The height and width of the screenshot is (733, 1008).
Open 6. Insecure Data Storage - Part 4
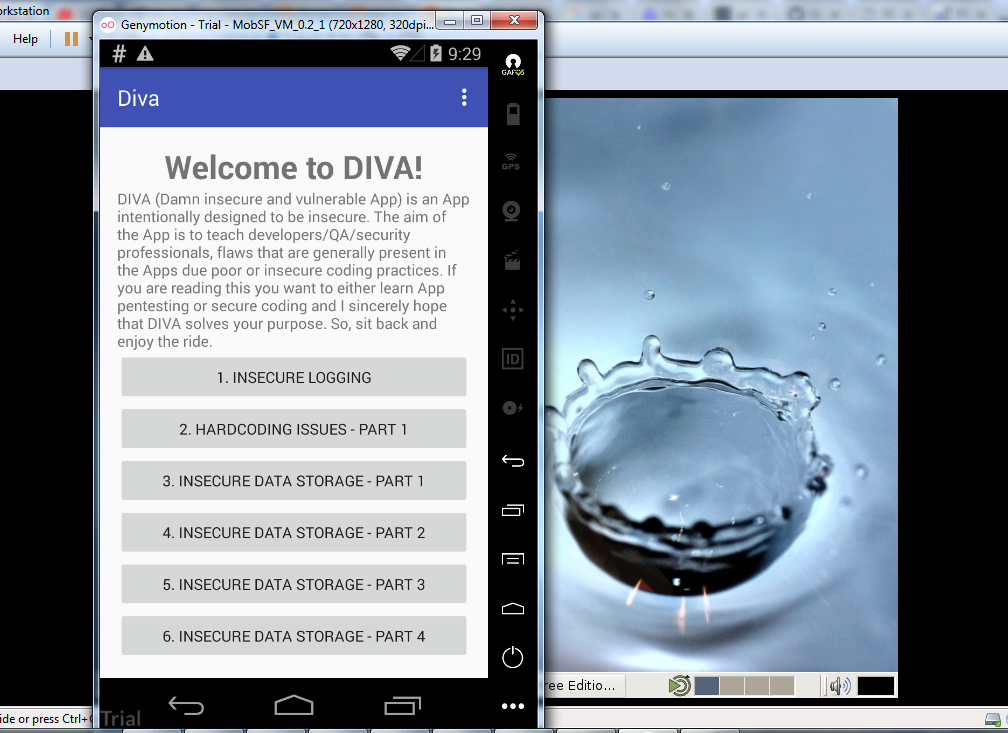point(294,636)
